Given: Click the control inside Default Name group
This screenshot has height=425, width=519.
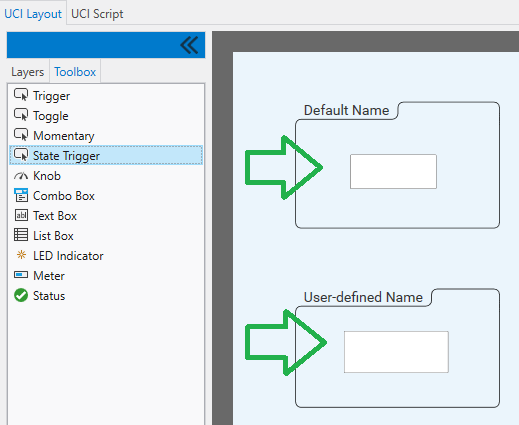Looking at the screenshot, I should (x=393, y=171).
